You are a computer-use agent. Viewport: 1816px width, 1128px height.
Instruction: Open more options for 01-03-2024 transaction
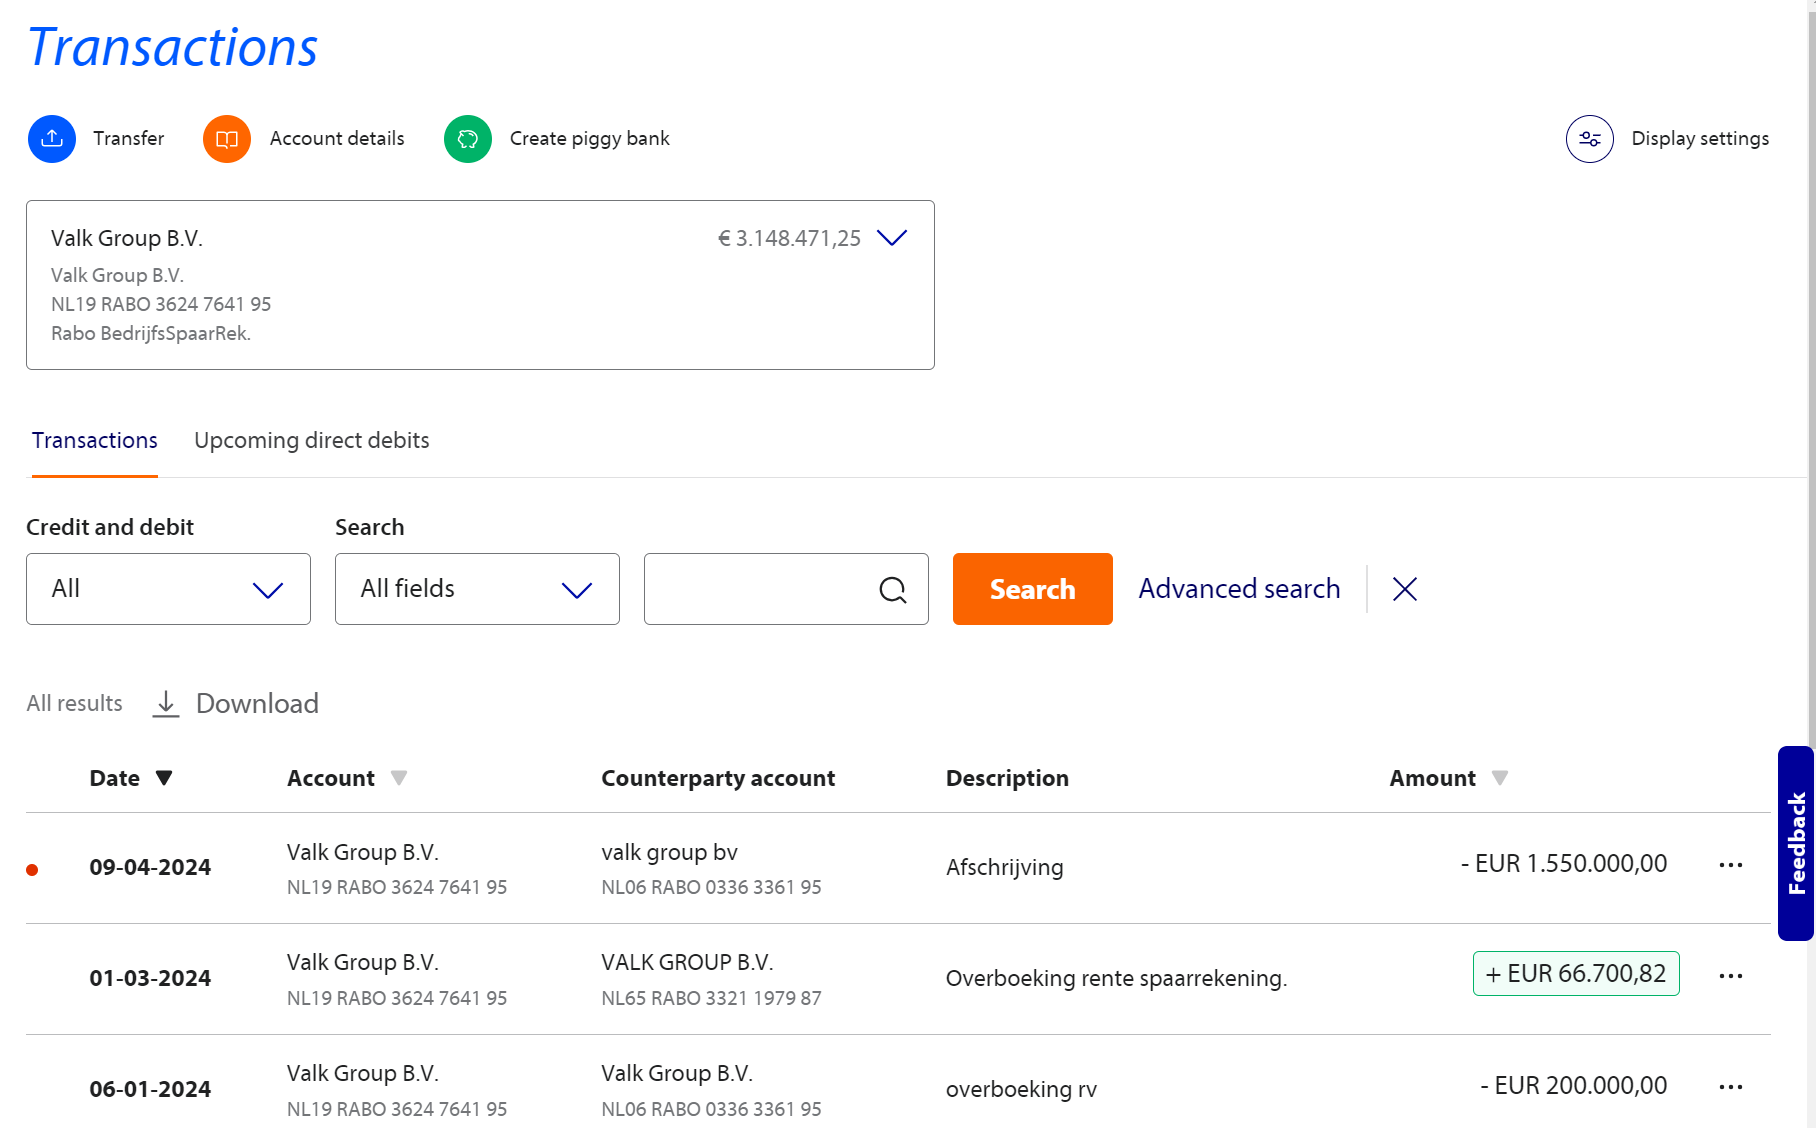point(1730,976)
